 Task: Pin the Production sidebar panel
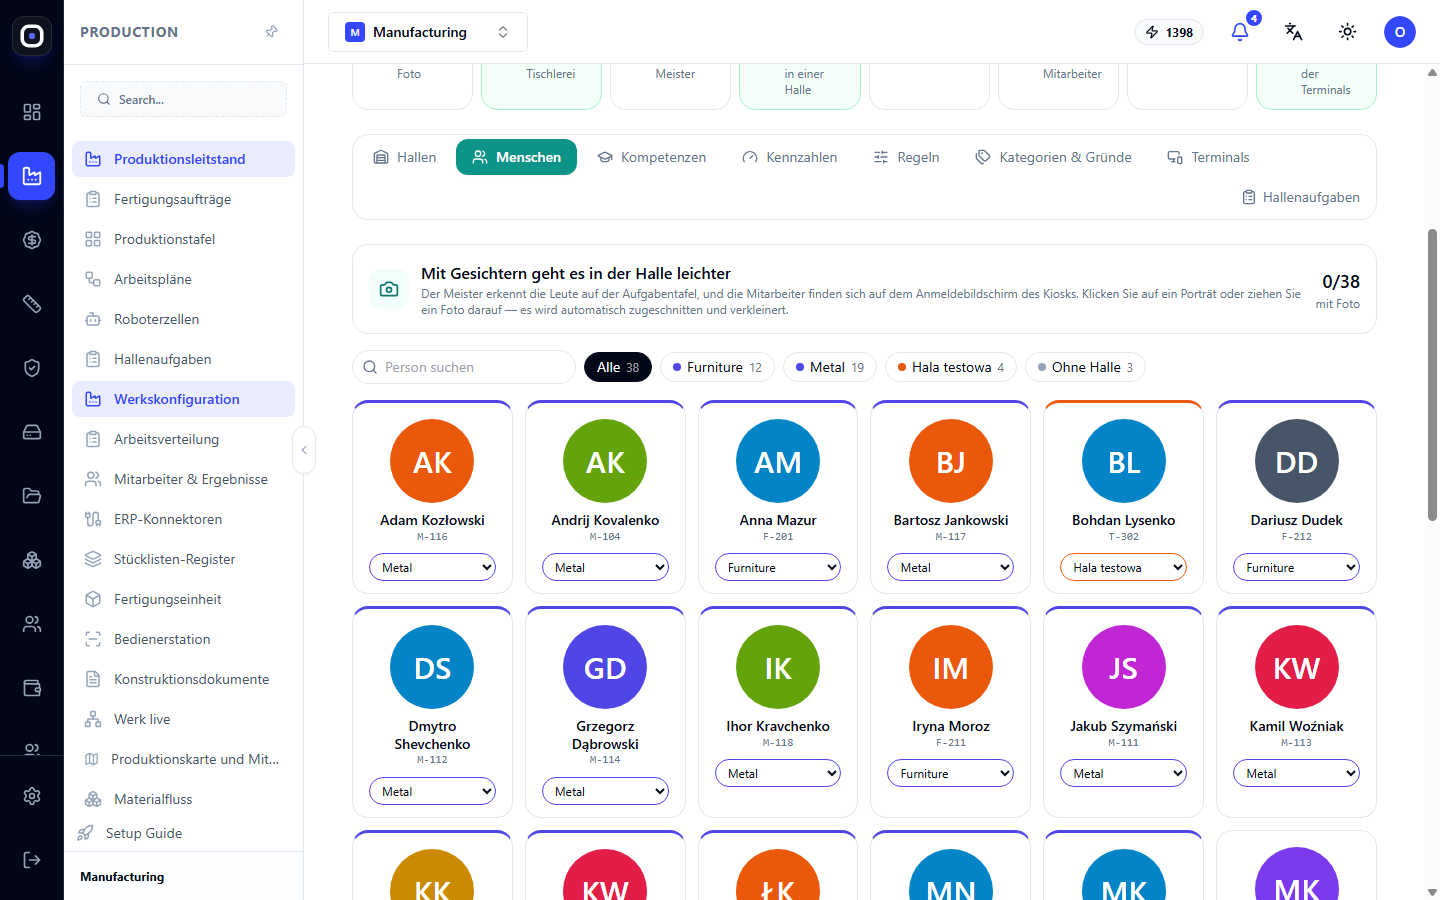tap(271, 32)
